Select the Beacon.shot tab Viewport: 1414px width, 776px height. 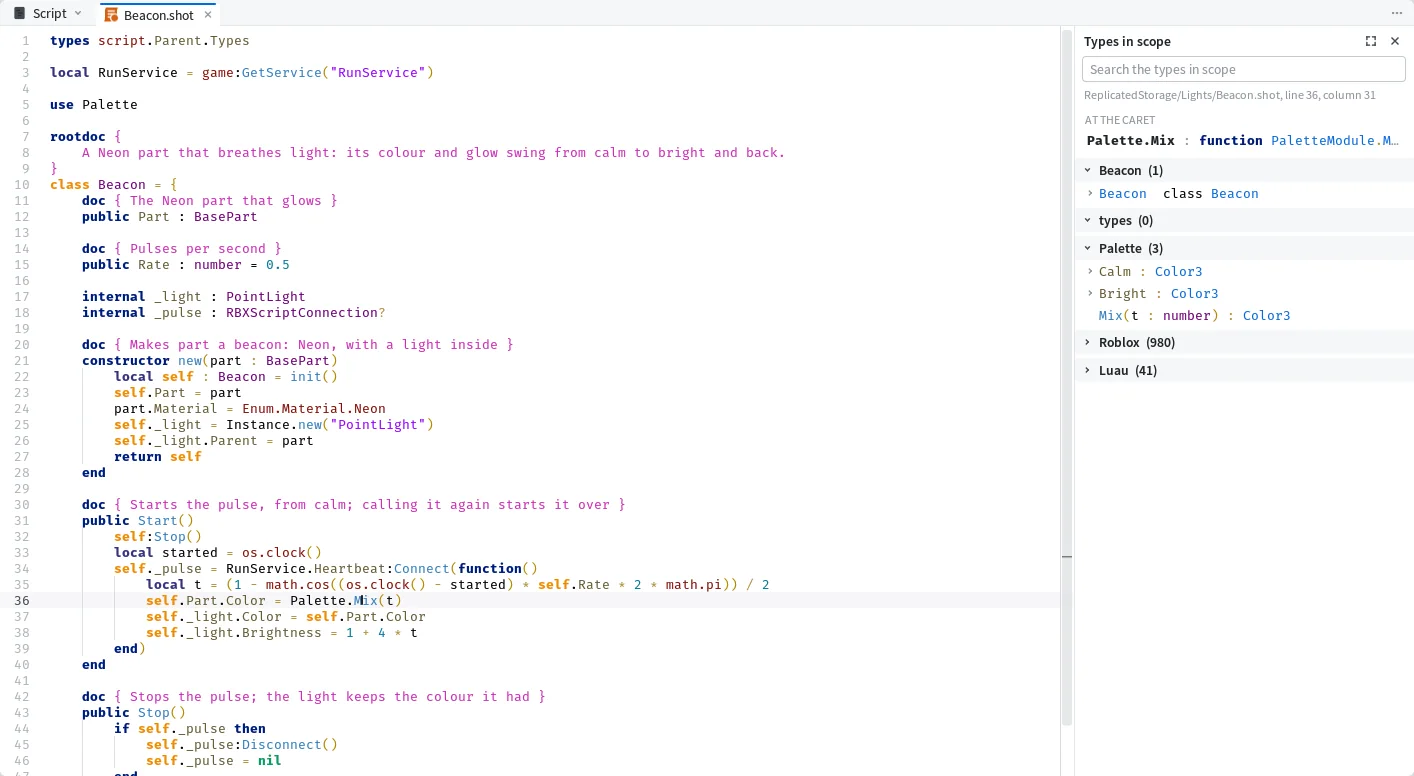[x=158, y=14]
